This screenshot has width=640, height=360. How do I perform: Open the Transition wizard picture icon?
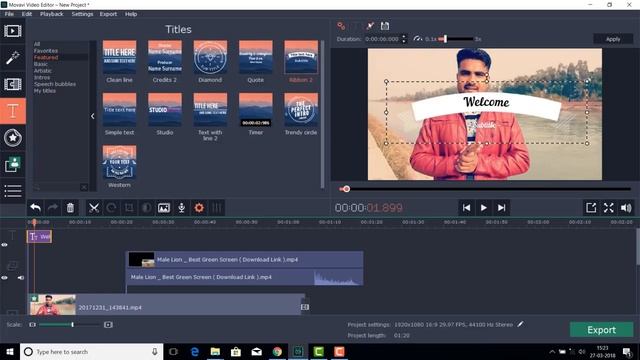(x=164, y=208)
